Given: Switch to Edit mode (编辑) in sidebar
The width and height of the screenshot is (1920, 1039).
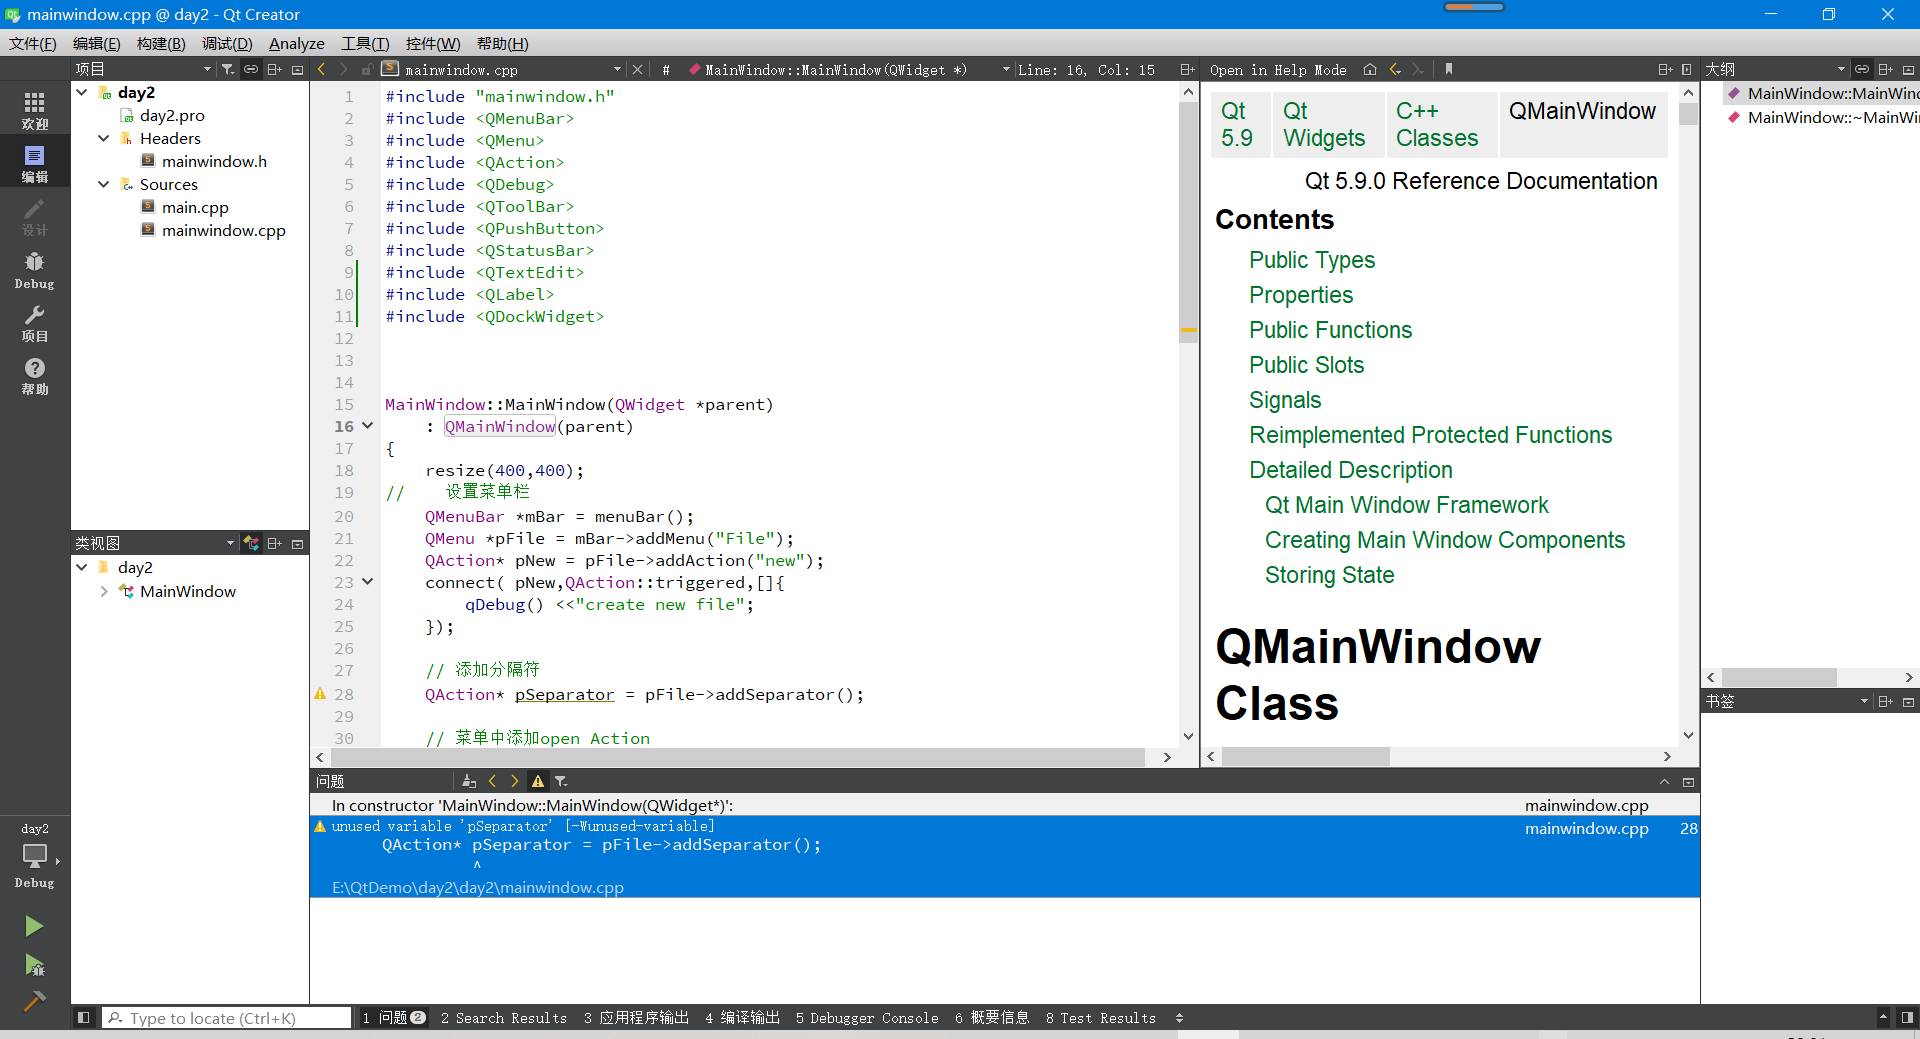Looking at the screenshot, I should click(35, 163).
